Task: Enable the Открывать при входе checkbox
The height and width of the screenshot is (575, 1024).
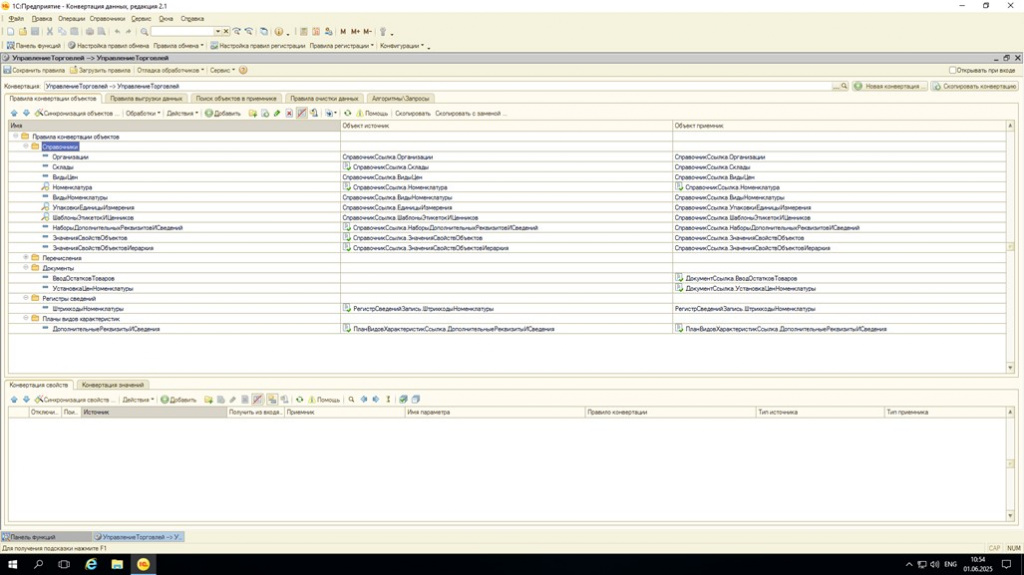Action: 952,70
